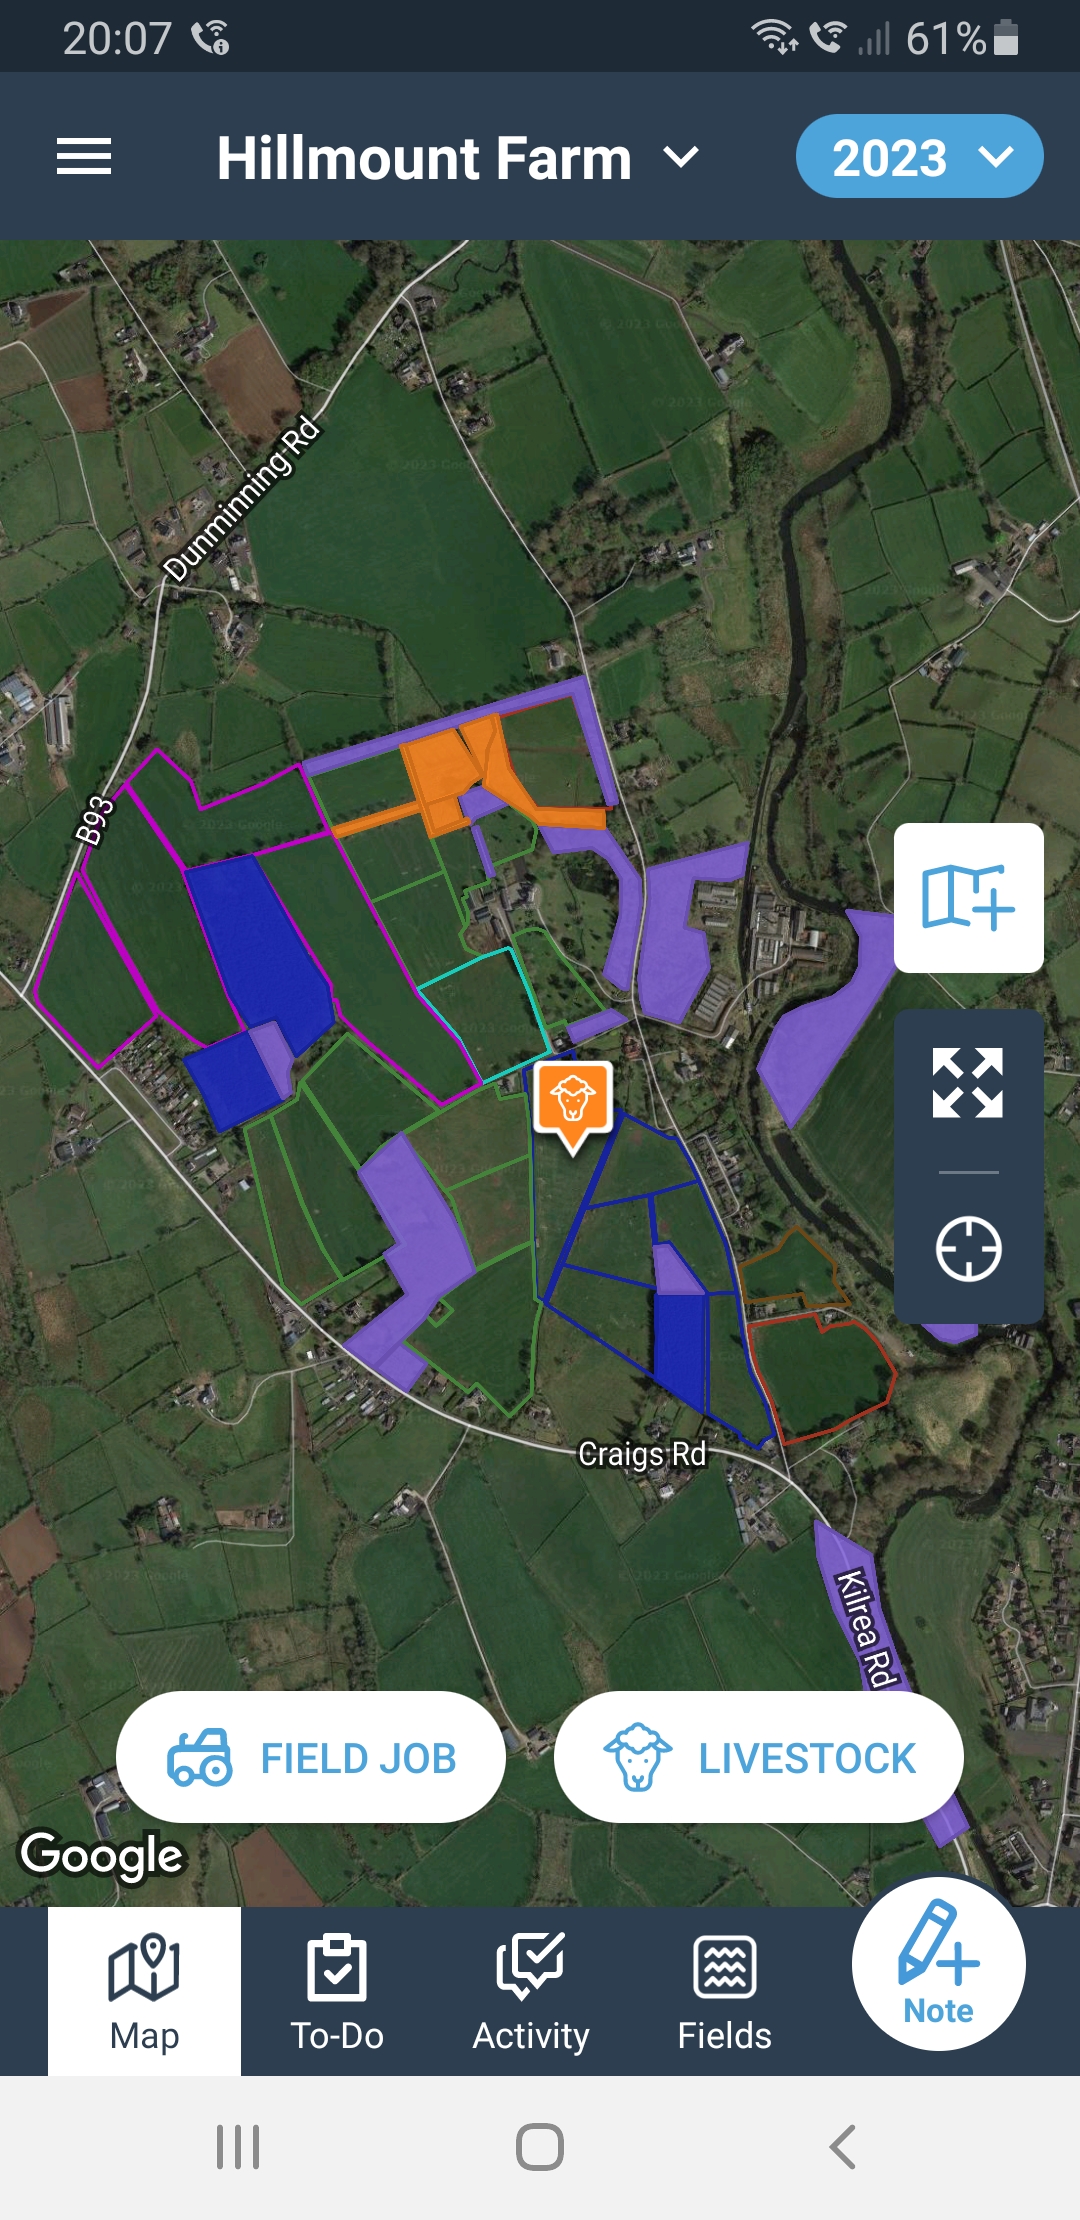
Task: Tap the Android back navigation button
Action: click(842, 2147)
